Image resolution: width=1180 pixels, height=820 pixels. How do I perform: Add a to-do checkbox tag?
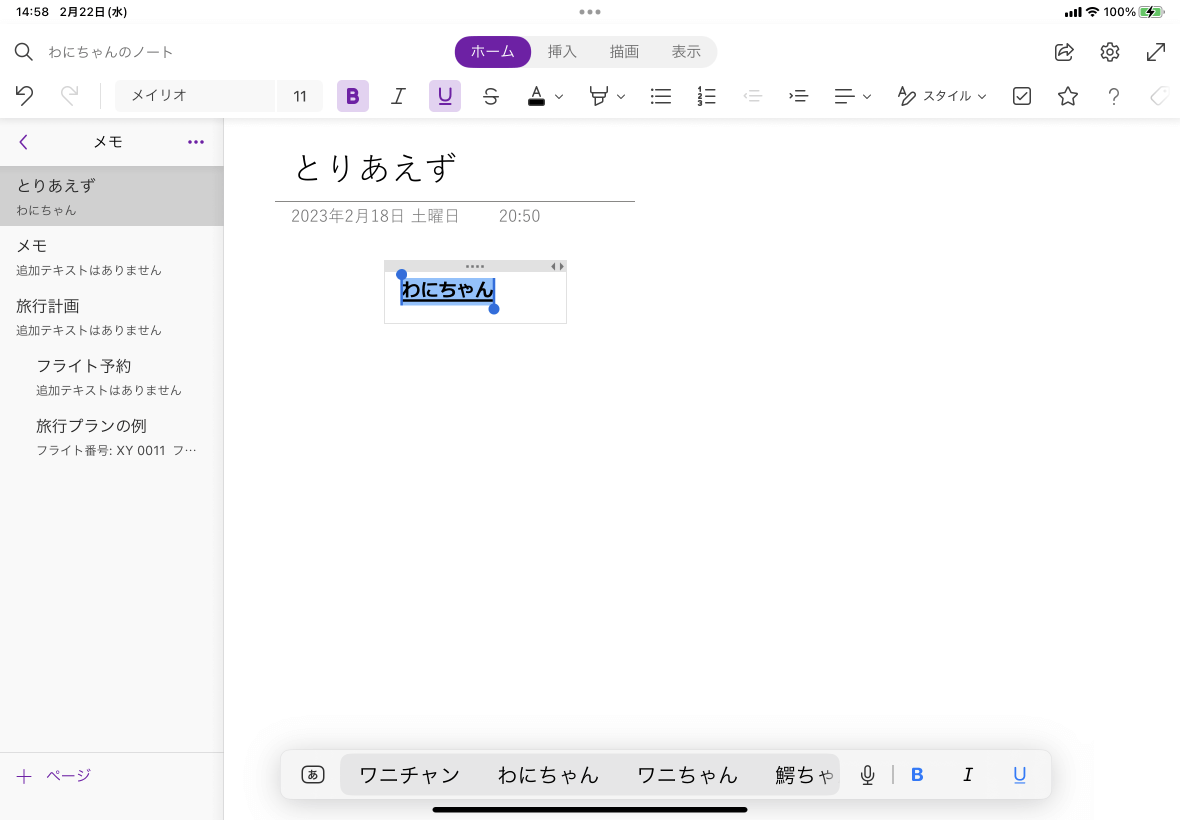1022,96
